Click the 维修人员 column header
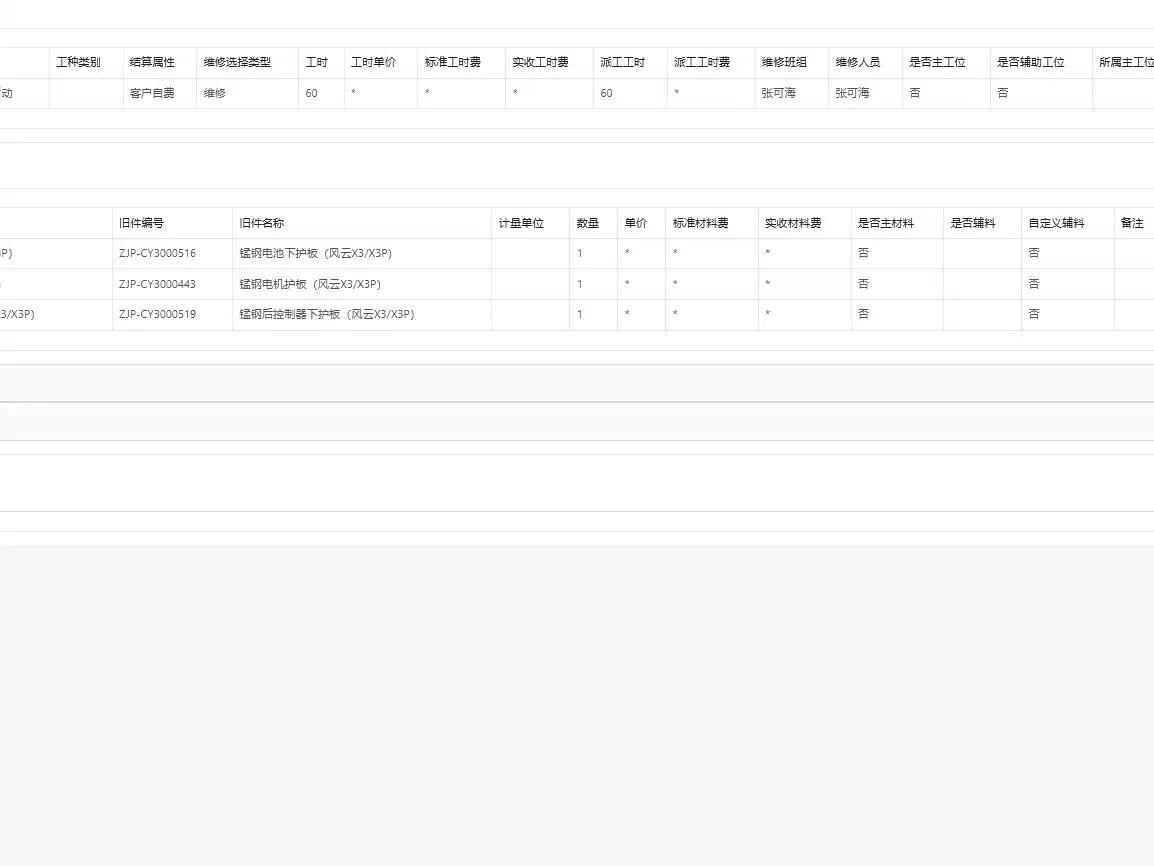The image size is (1154, 866). point(857,63)
